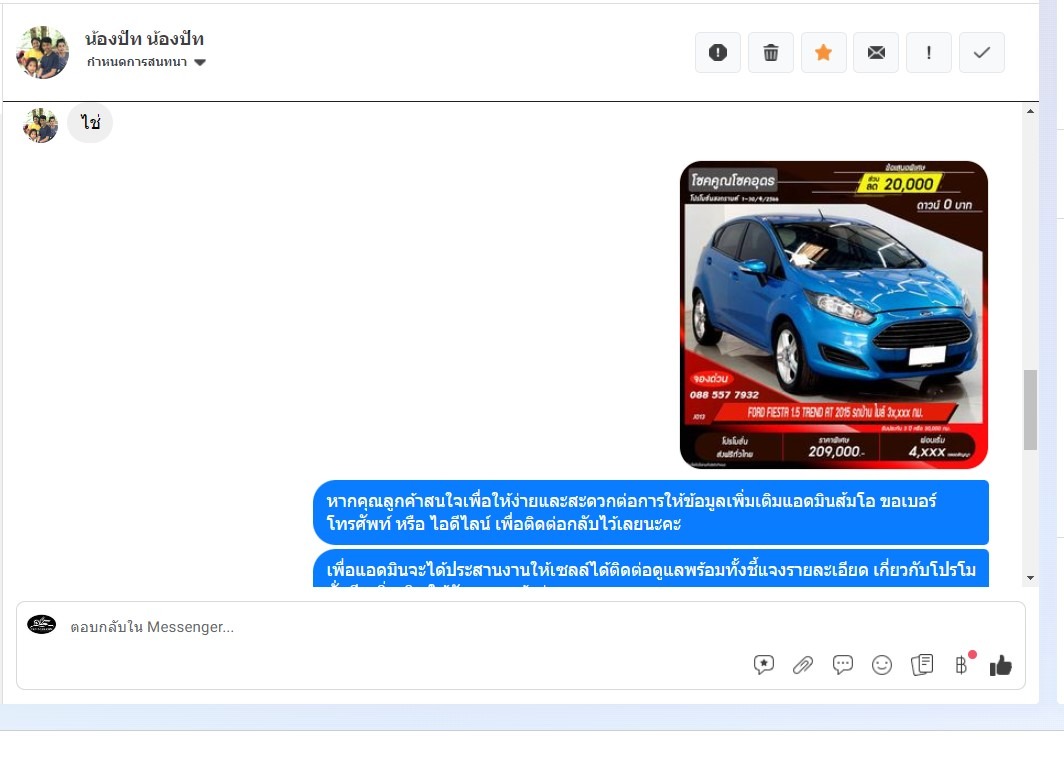
Task: Click the chat scrollbar up arrow
Action: [x=1031, y=111]
